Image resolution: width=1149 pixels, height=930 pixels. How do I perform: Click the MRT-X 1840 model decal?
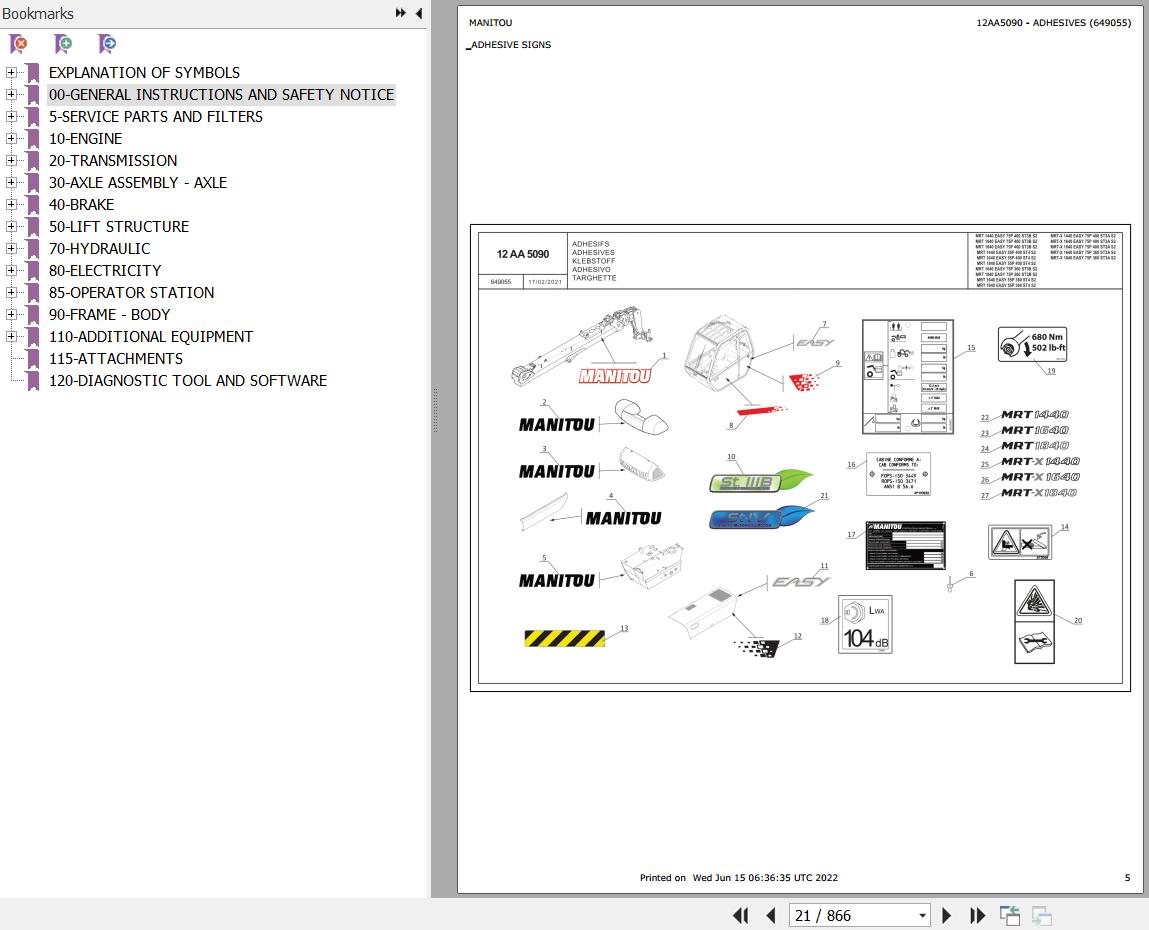pos(1038,493)
